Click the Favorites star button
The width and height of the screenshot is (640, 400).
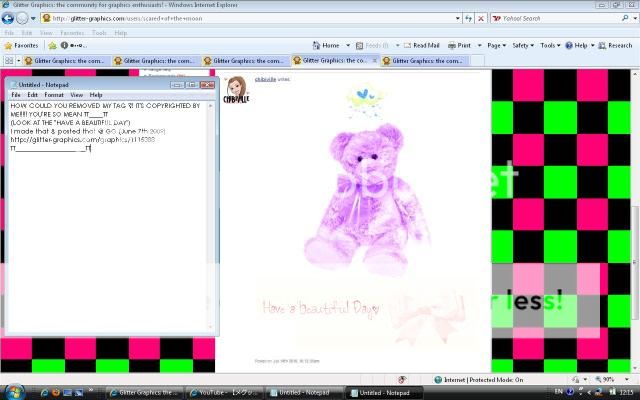point(22,45)
